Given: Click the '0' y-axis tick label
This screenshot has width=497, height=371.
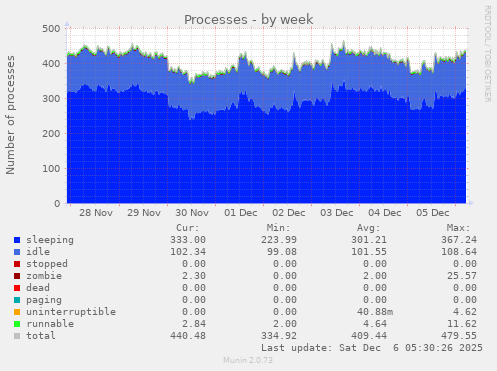Looking at the screenshot, I should (x=57, y=204).
